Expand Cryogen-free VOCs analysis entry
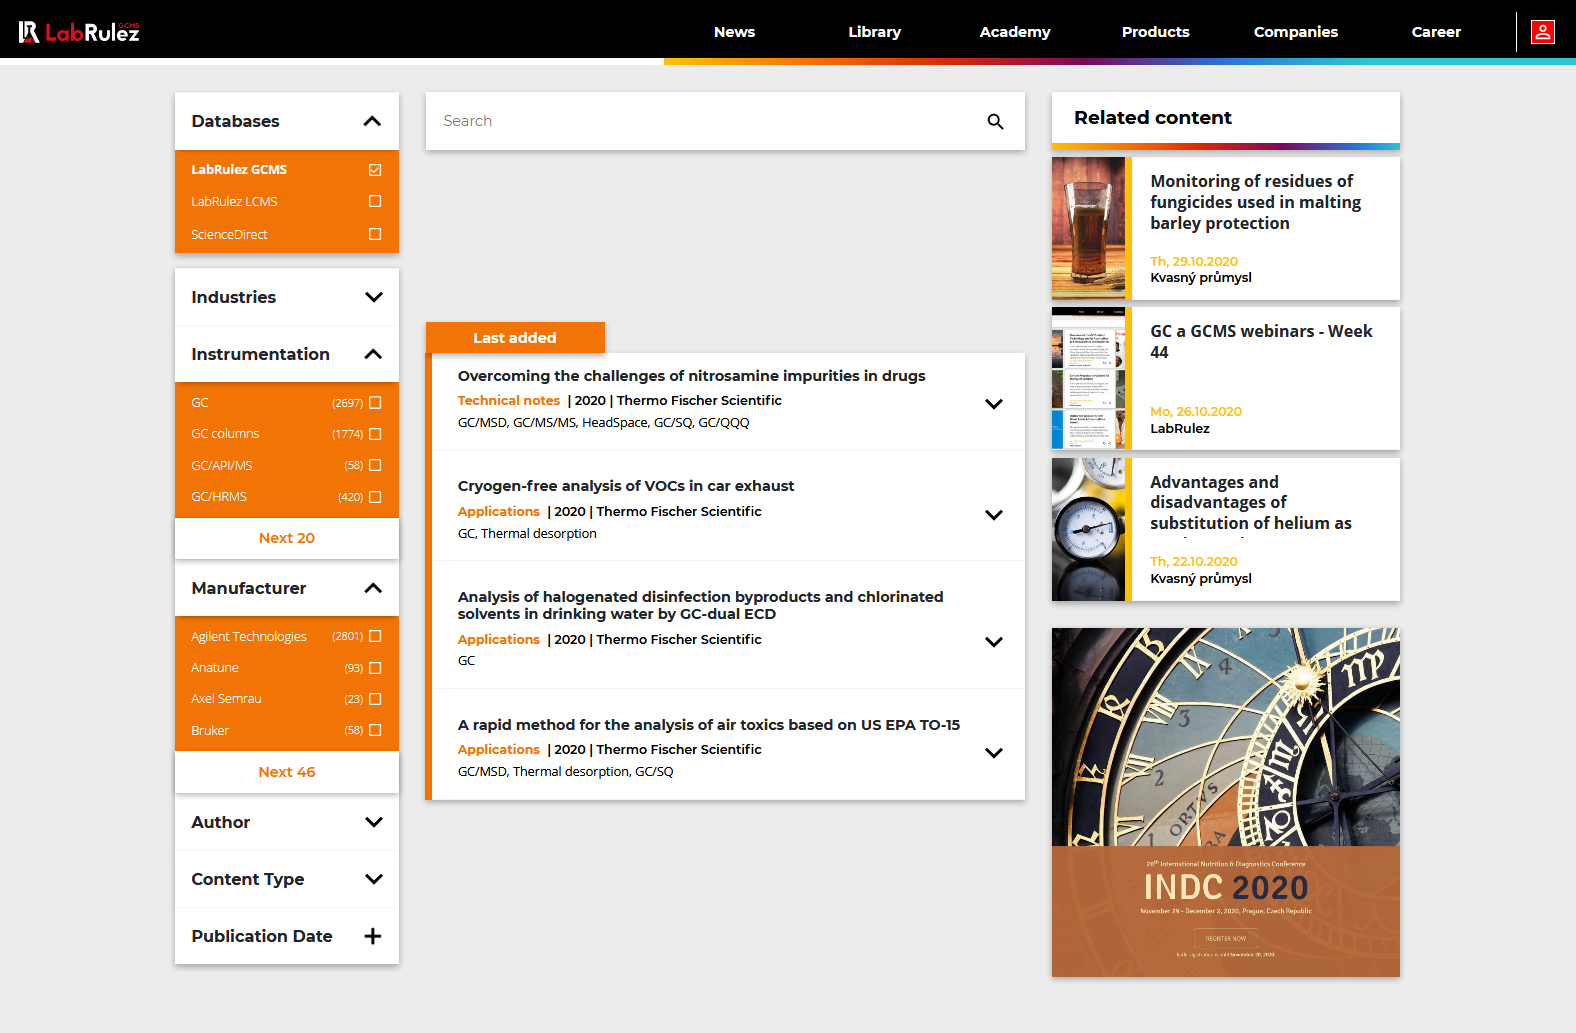Screen dimensions: 1576x1033 pyautogui.click(x=993, y=515)
